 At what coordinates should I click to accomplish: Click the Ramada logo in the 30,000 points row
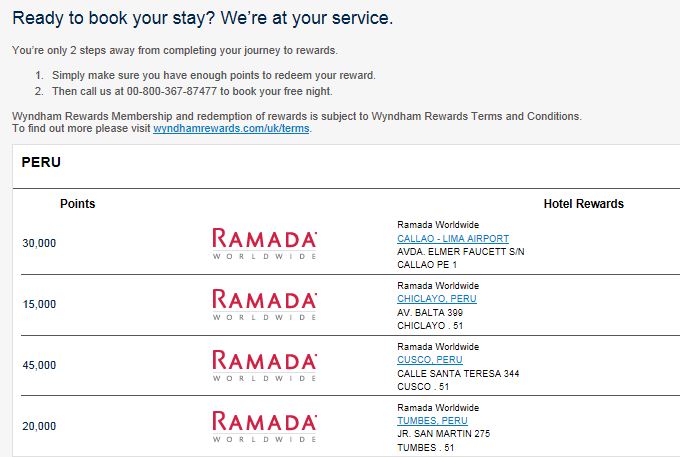pos(265,244)
